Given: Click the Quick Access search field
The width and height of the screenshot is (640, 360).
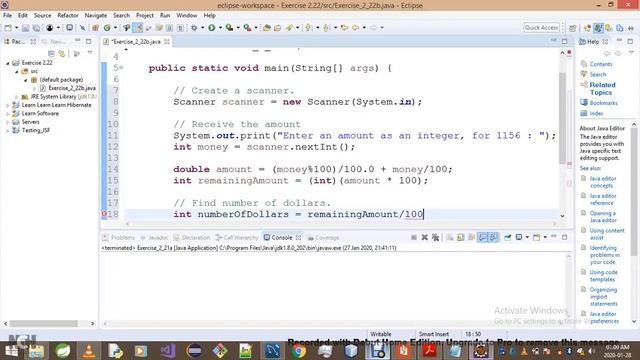Looking at the screenshot, I should [x=541, y=28].
